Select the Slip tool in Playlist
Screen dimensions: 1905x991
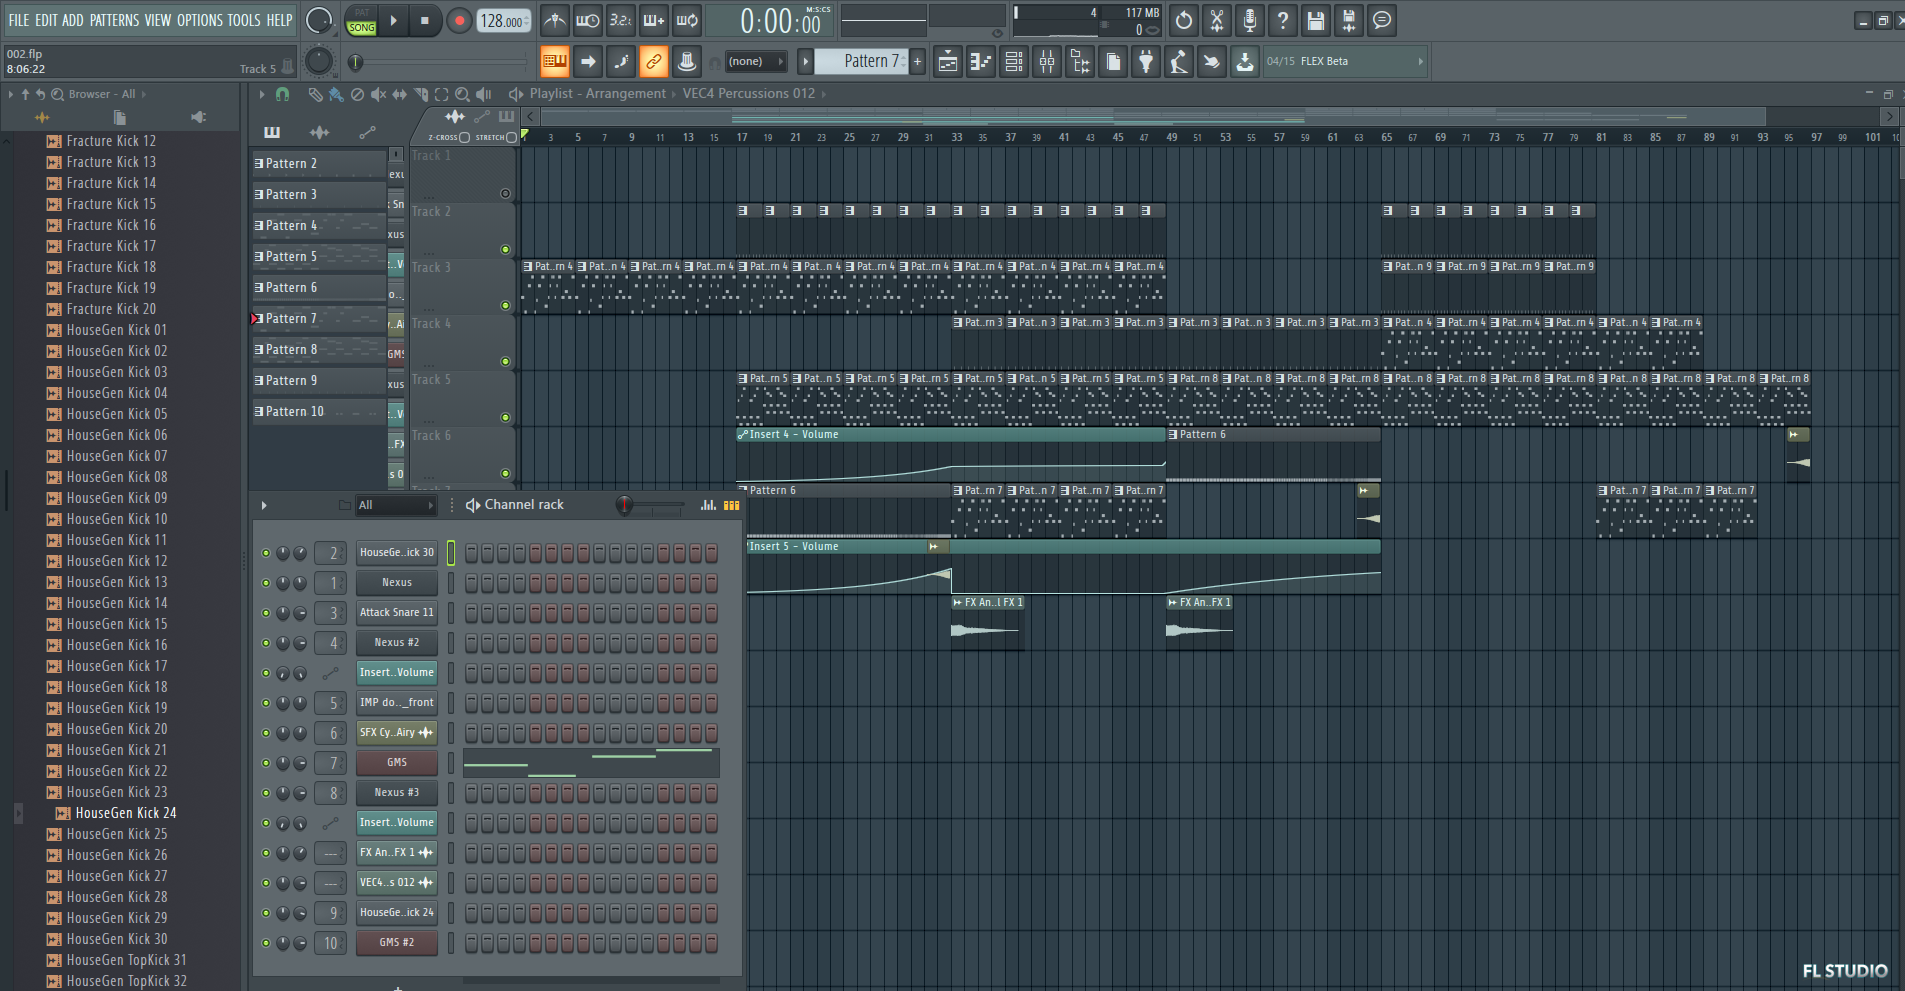coord(399,94)
